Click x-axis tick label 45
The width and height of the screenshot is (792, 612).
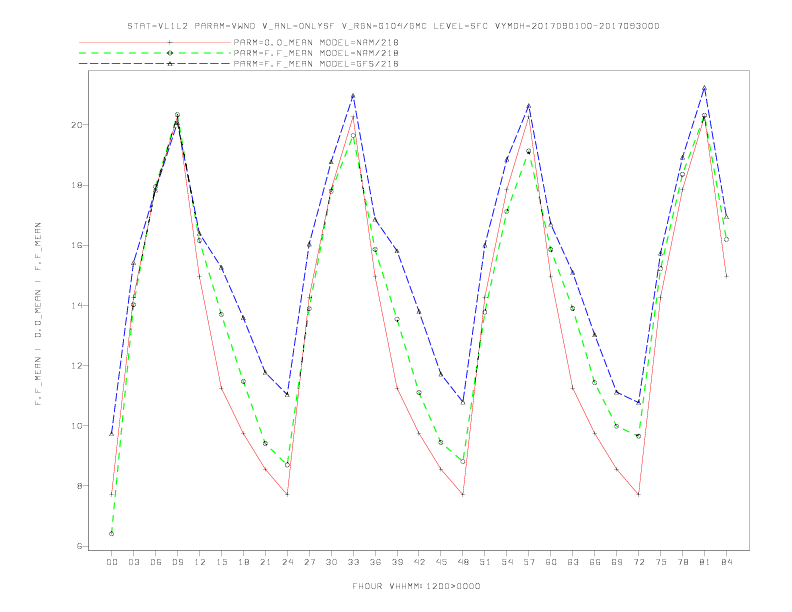pyautogui.click(x=441, y=562)
